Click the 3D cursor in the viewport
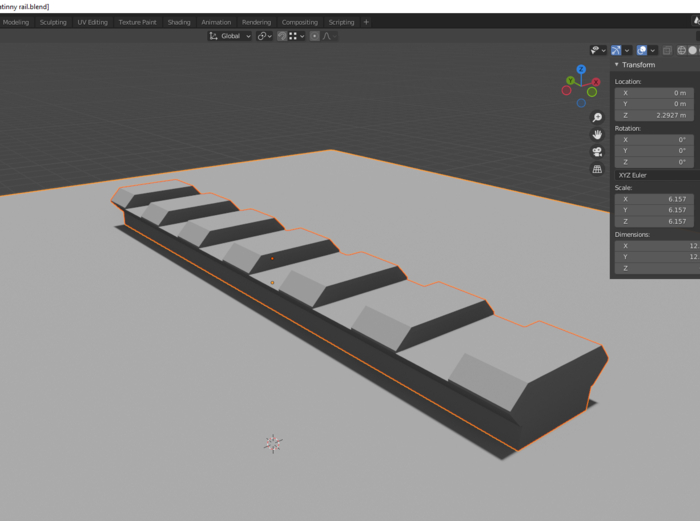Screen dimensions: 700x521 (x=273, y=444)
